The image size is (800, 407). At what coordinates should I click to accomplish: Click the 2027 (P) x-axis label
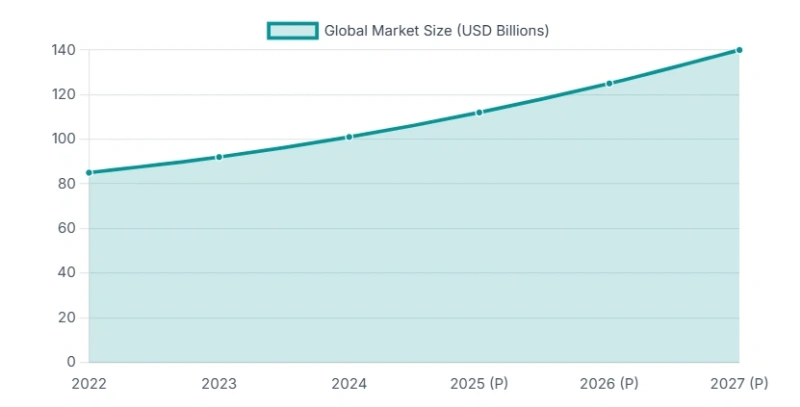(739, 383)
